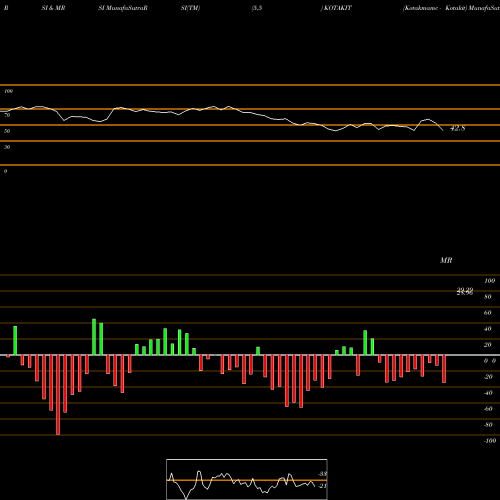The height and width of the screenshot is (500, 500).
Task: Click the '(Kotakmamc - Kotakit)' header text
Action: 435,8
